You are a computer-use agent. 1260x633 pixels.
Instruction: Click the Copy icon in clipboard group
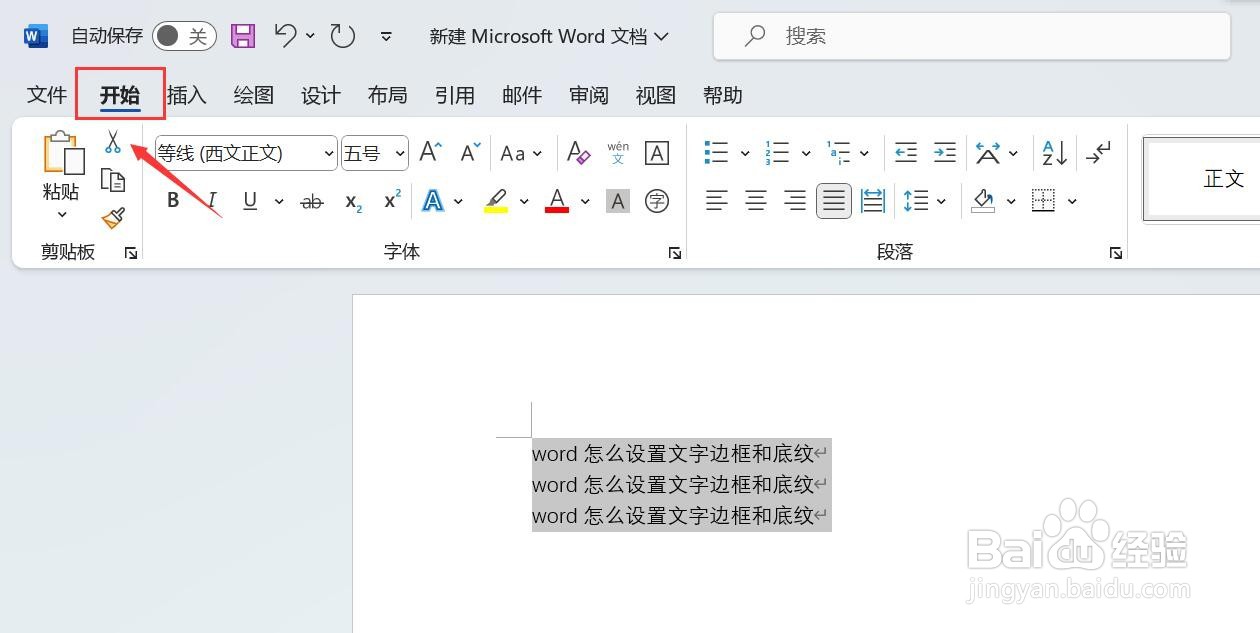tap(113, 180)
